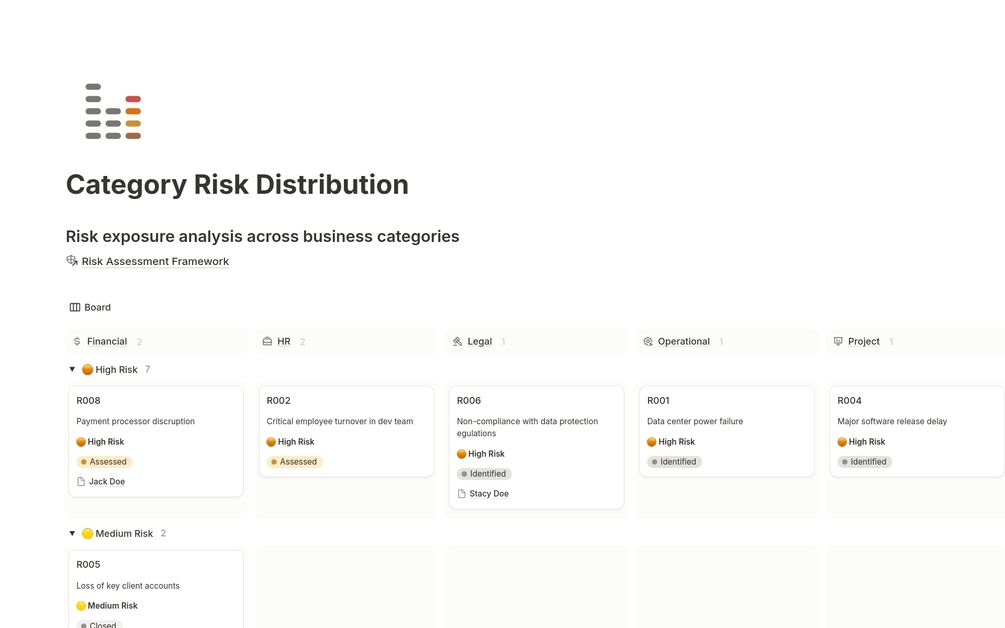The image size is (1005, 628).
Task: Open the Risk Assessment Framework link
Action: (155, 261)
